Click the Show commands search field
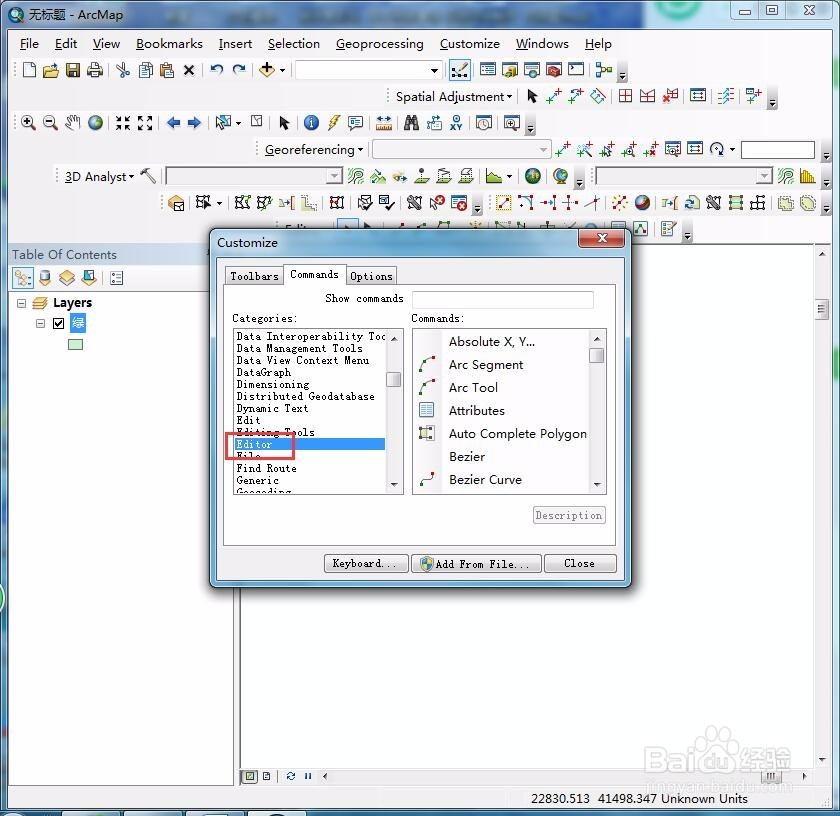The width and height of the screenshot is (840, 816). (502, 300)
